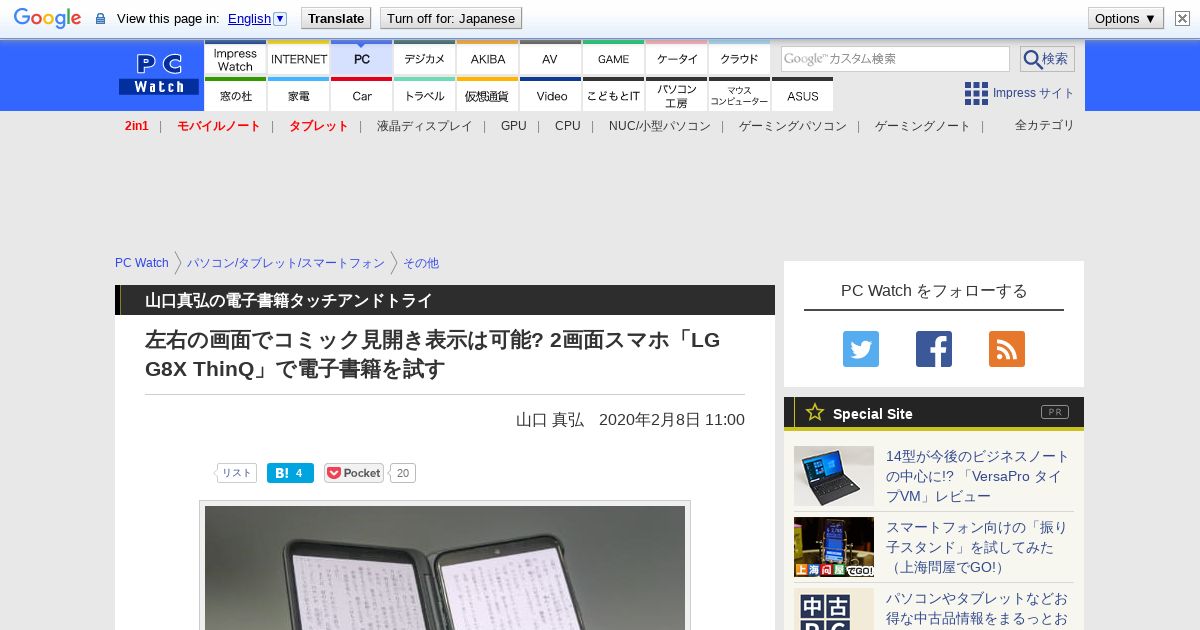
Task: Close the Google Translate bar
Action: [1182, 18]
